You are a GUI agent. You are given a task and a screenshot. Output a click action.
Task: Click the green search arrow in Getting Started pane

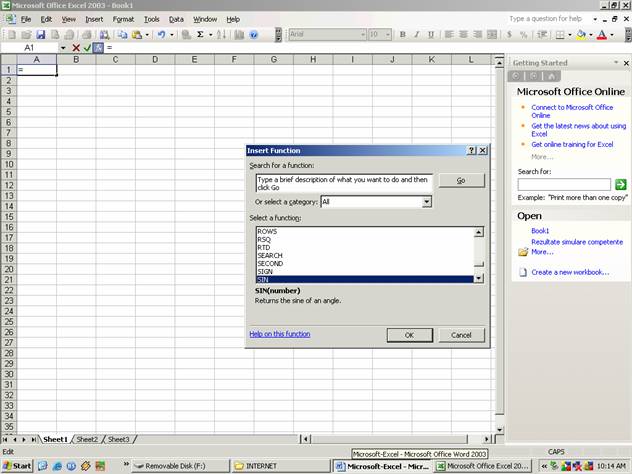621,185
